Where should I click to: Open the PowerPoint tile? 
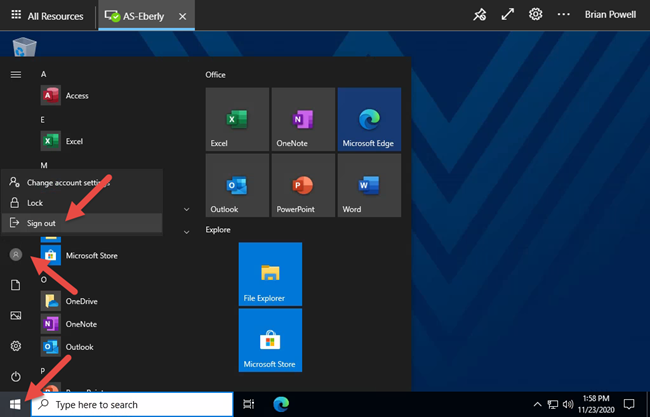[x=303, y=185]
